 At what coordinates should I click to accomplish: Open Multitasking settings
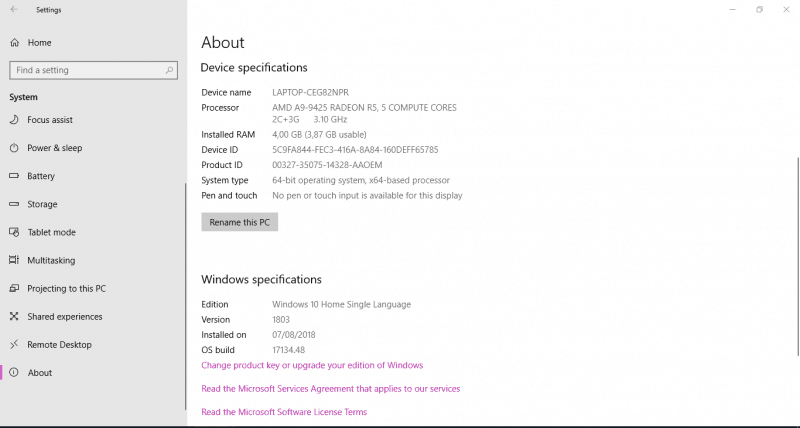click(x=51, y=260)
